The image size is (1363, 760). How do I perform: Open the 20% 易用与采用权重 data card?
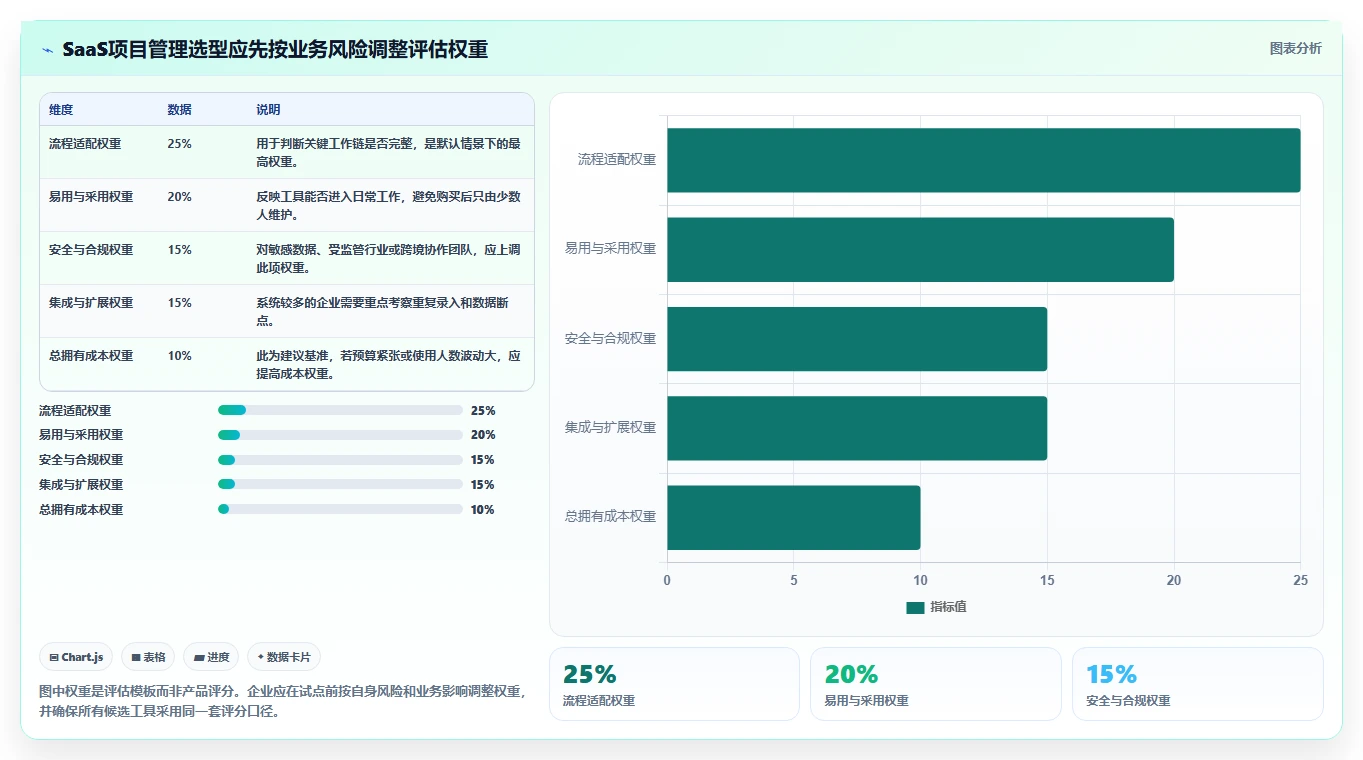pyautogui.click(x=935, y=684)
